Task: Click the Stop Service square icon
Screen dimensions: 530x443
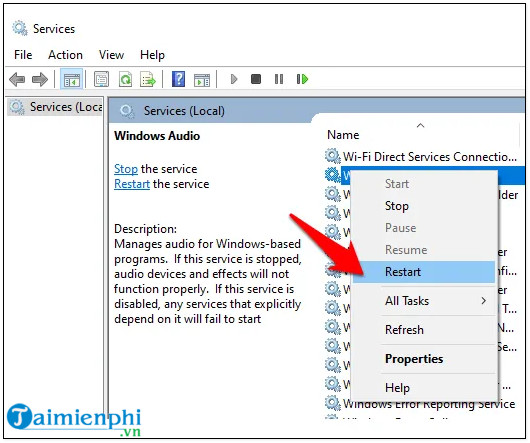Action: tap(256, 79)
